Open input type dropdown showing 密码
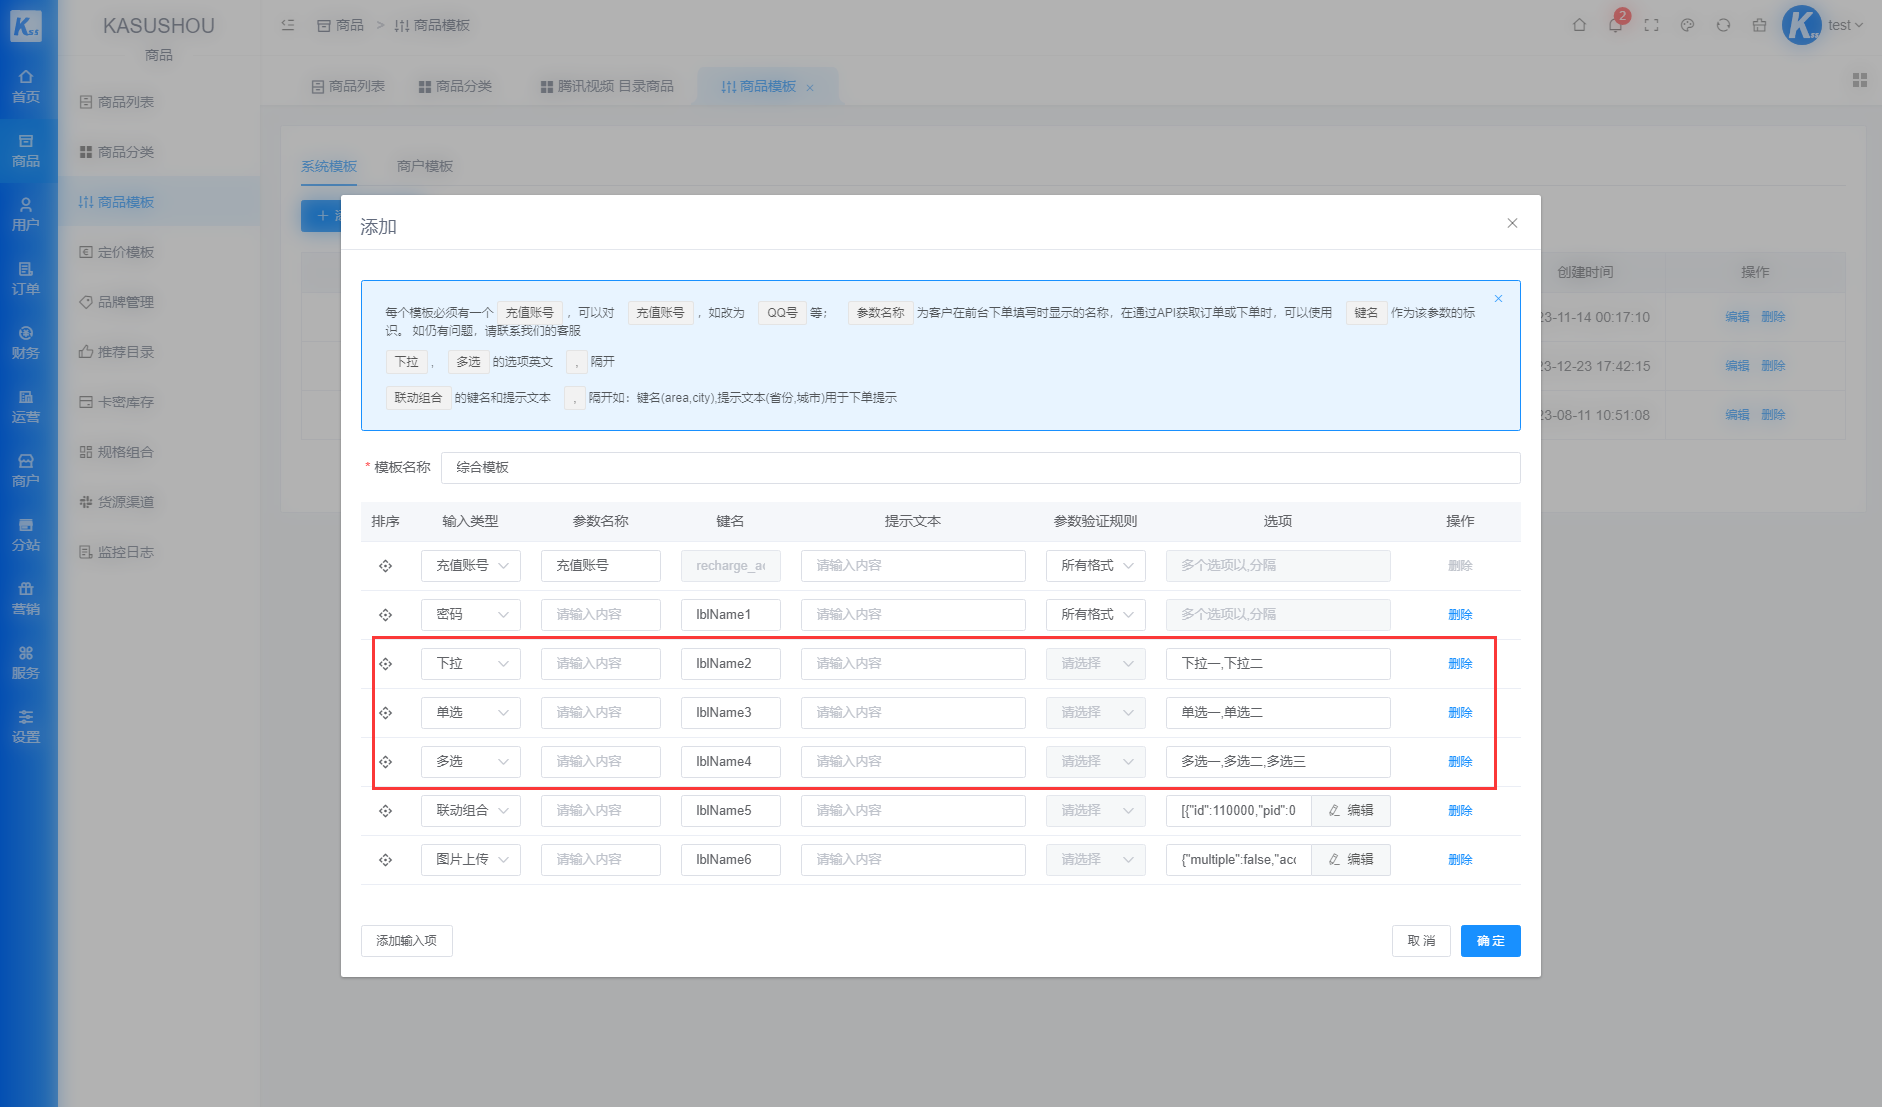 click(x=471, y=615)
